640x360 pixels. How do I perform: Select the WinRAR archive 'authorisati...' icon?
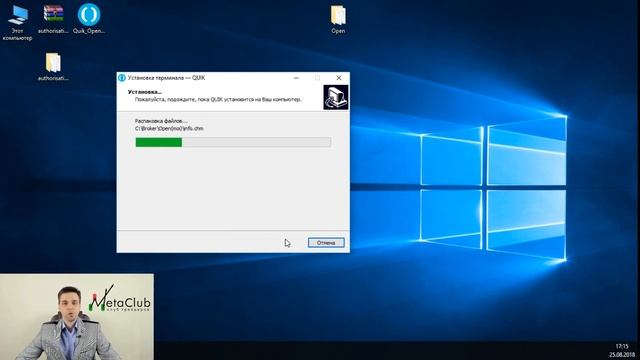pyautogui.click(x=53, y=19)
